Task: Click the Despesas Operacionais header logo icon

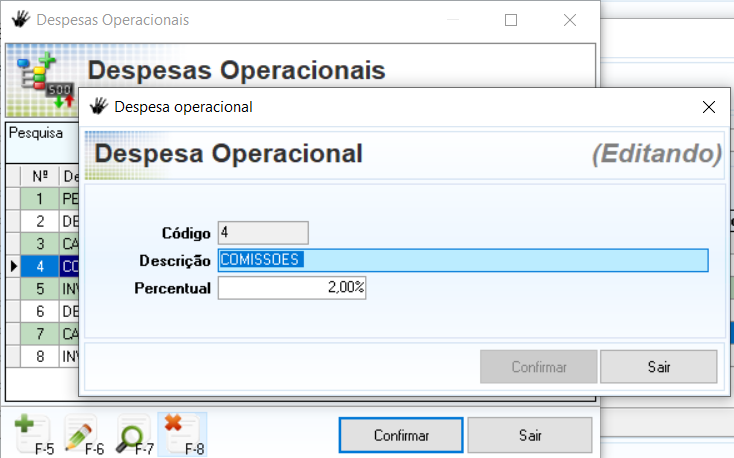Action: coord(44,80)
